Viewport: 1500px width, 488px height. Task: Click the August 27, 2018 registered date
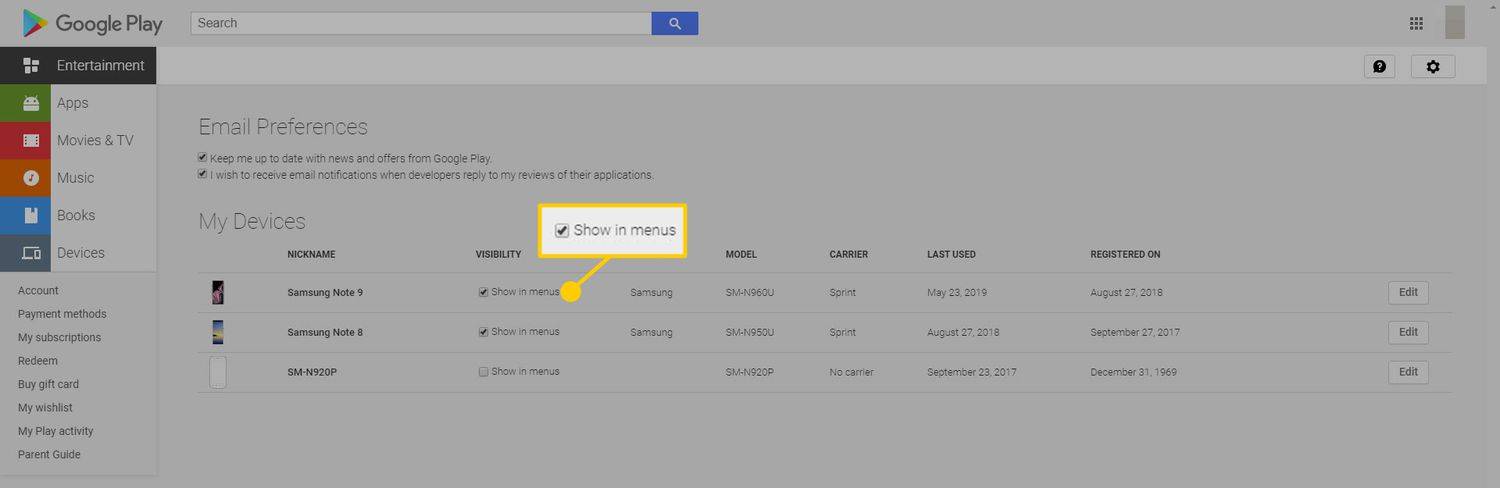(1126, 293)
